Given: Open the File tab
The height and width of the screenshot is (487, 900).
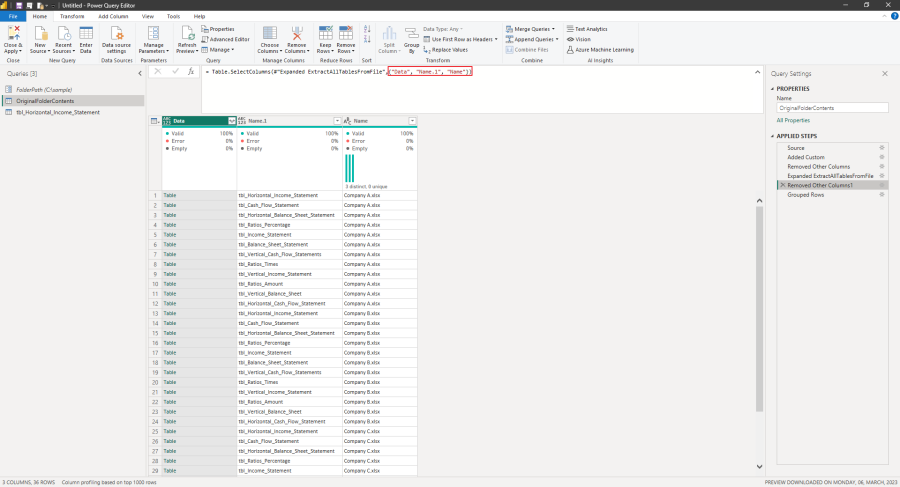Looking at the screenshot, I should coord(13,17).
